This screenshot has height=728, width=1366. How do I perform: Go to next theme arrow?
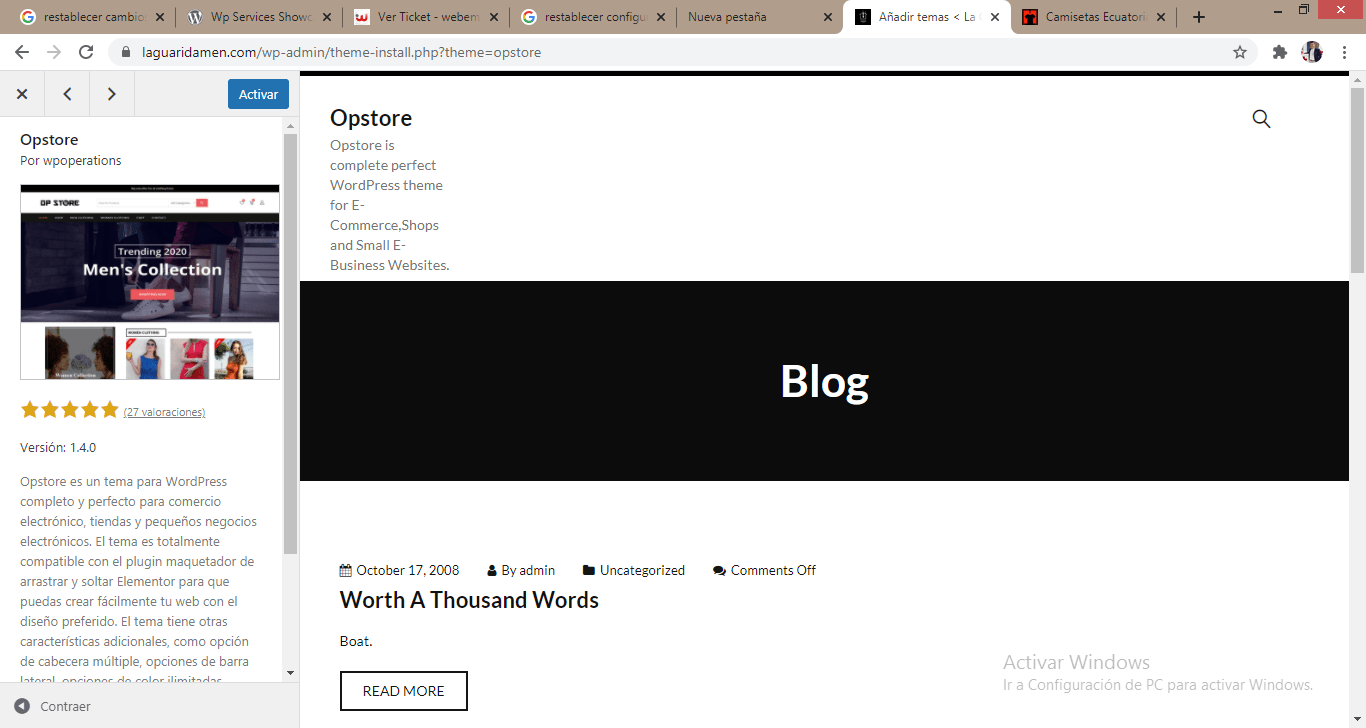coord(112,94)
